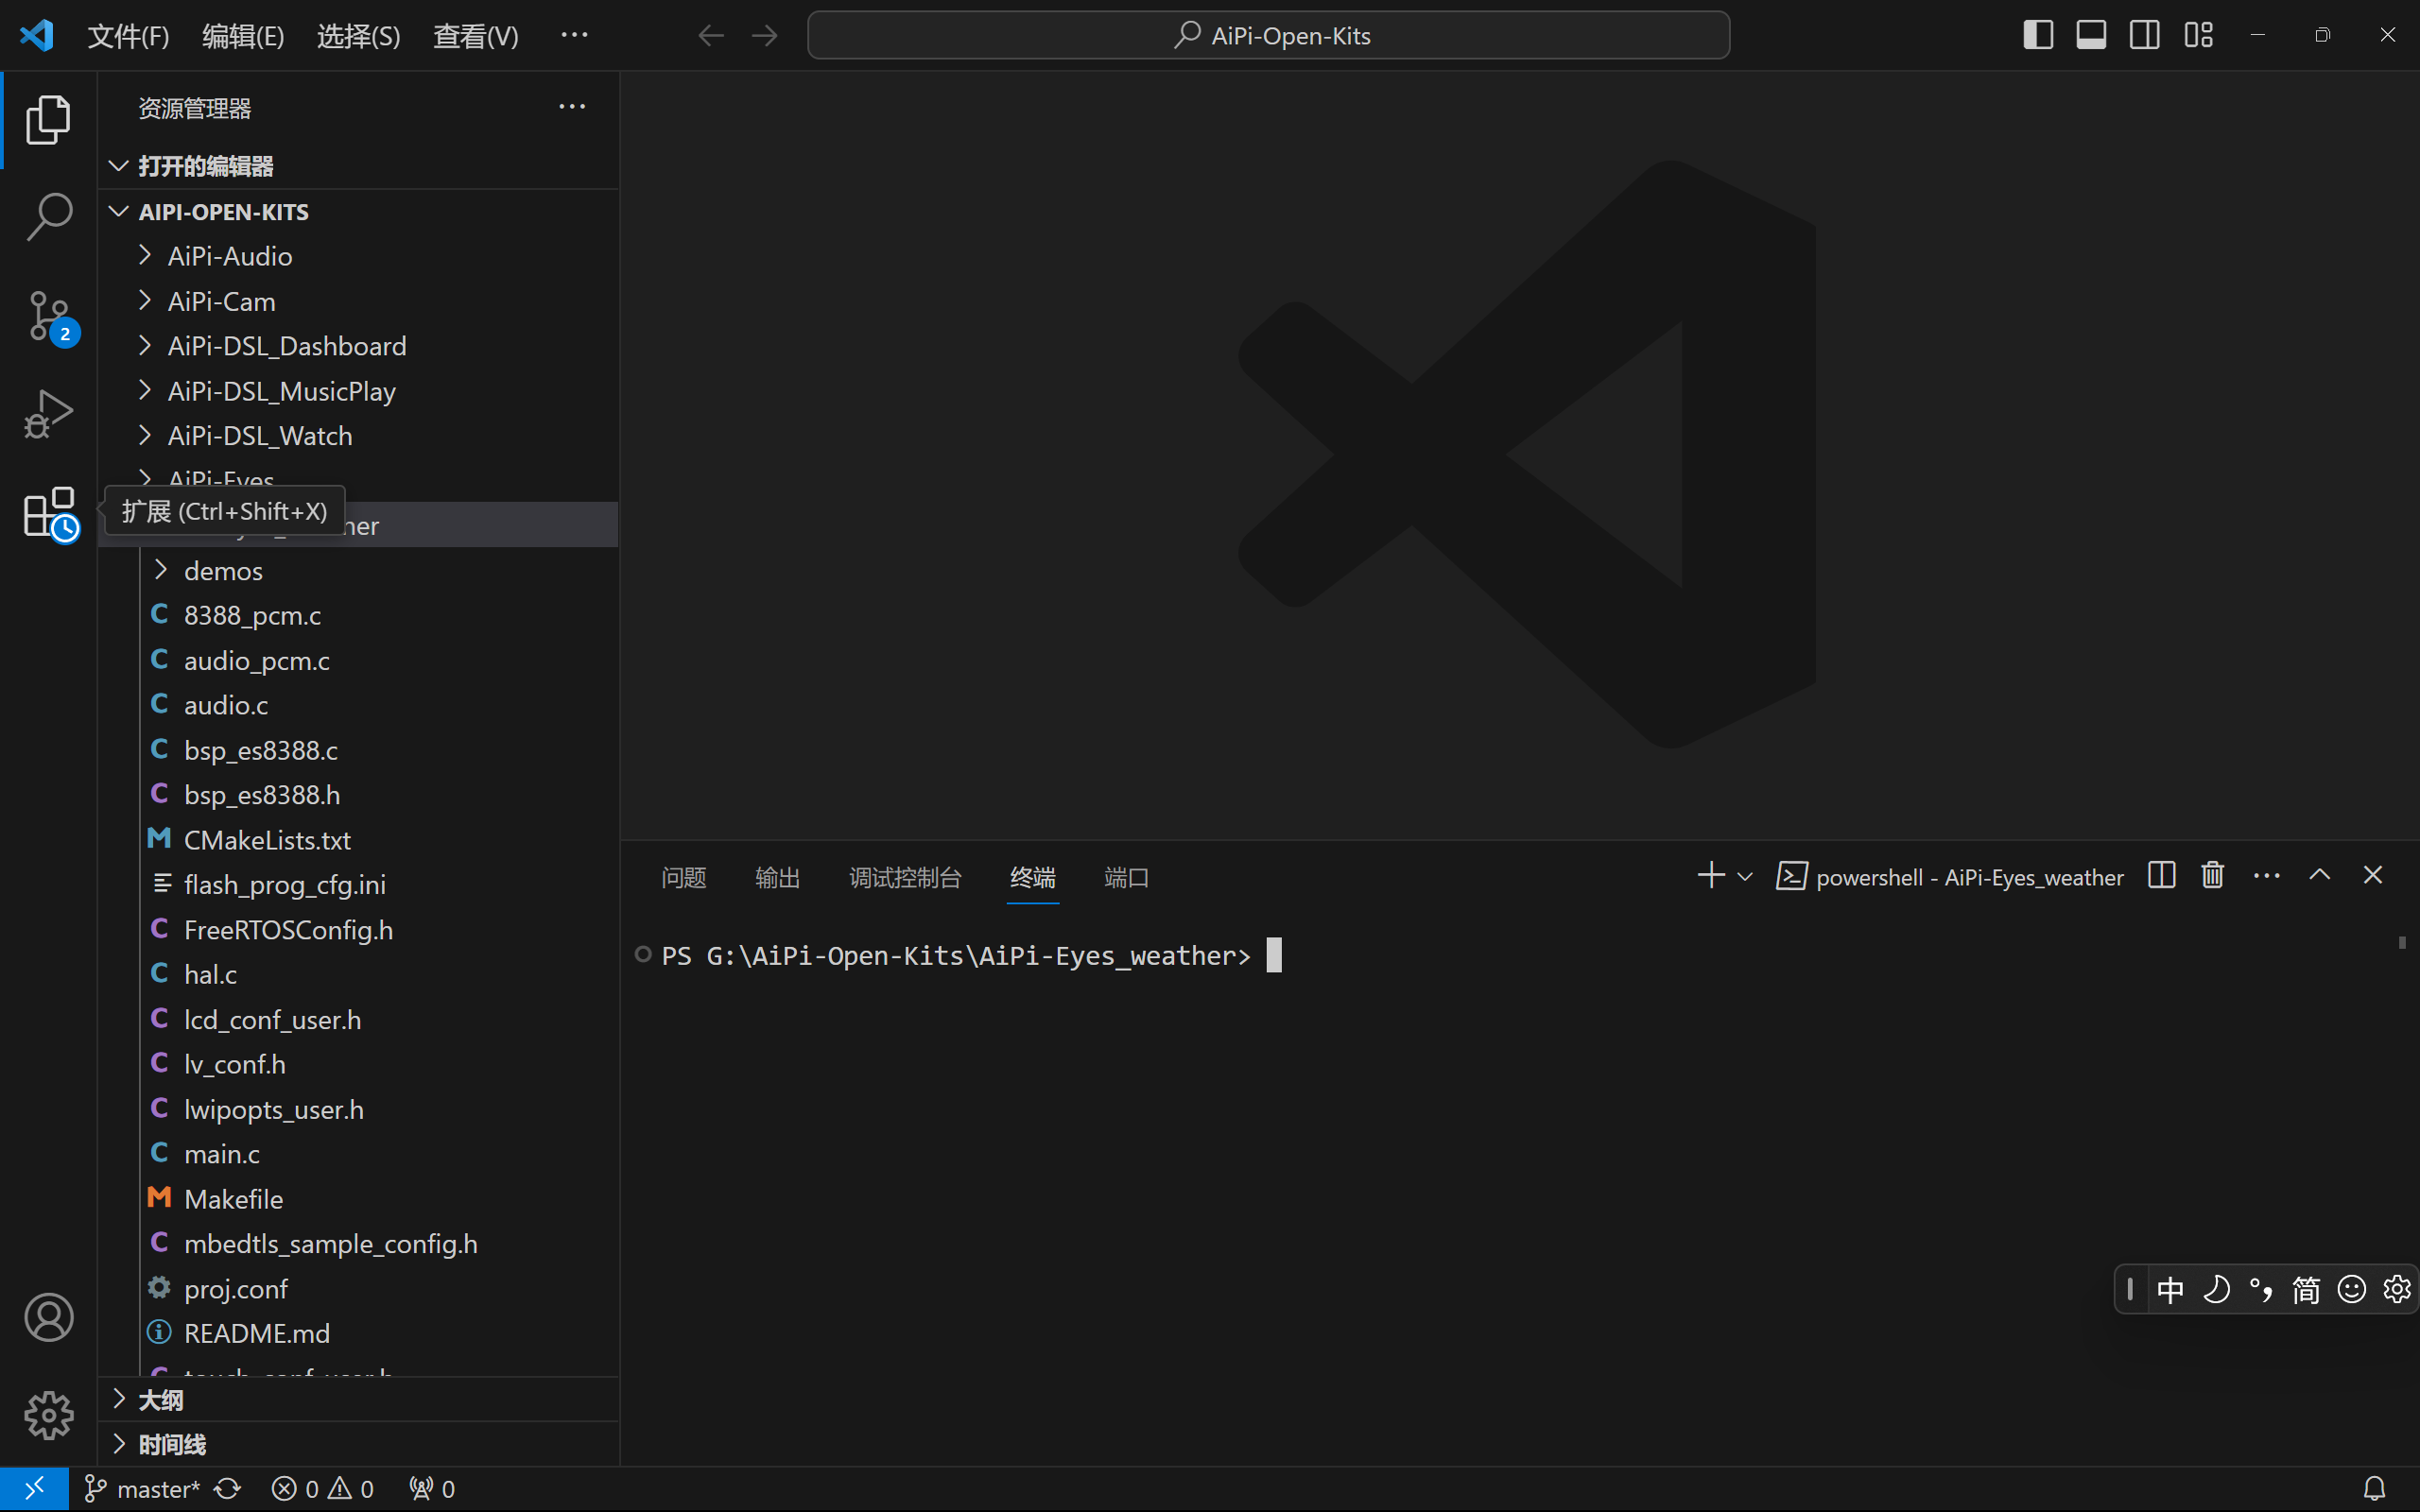Viewport: 2420px width, 1512px height.
Task: Switch to the 输出 panel tab
Action: pyautogui.click(x=777, y=877)
